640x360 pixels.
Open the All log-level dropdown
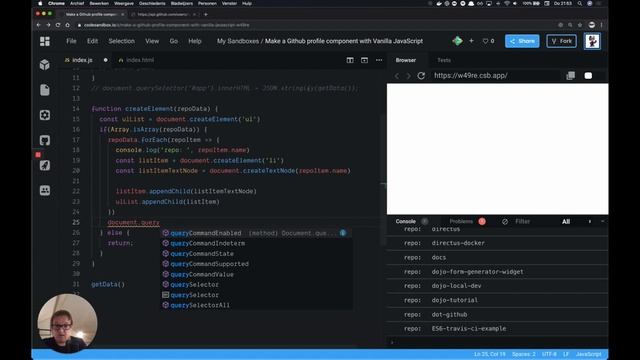[x=566, y=222]
